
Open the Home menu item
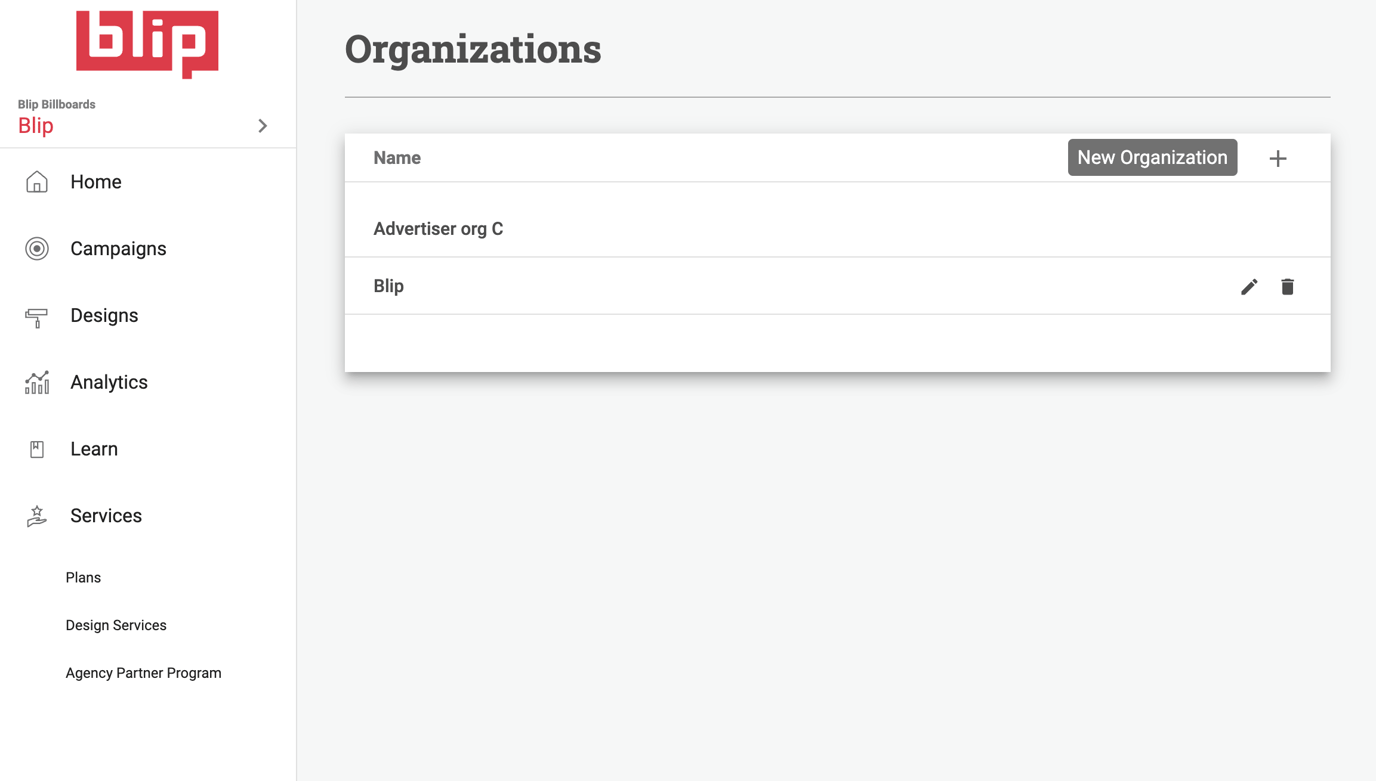click(x=95, y=181)
